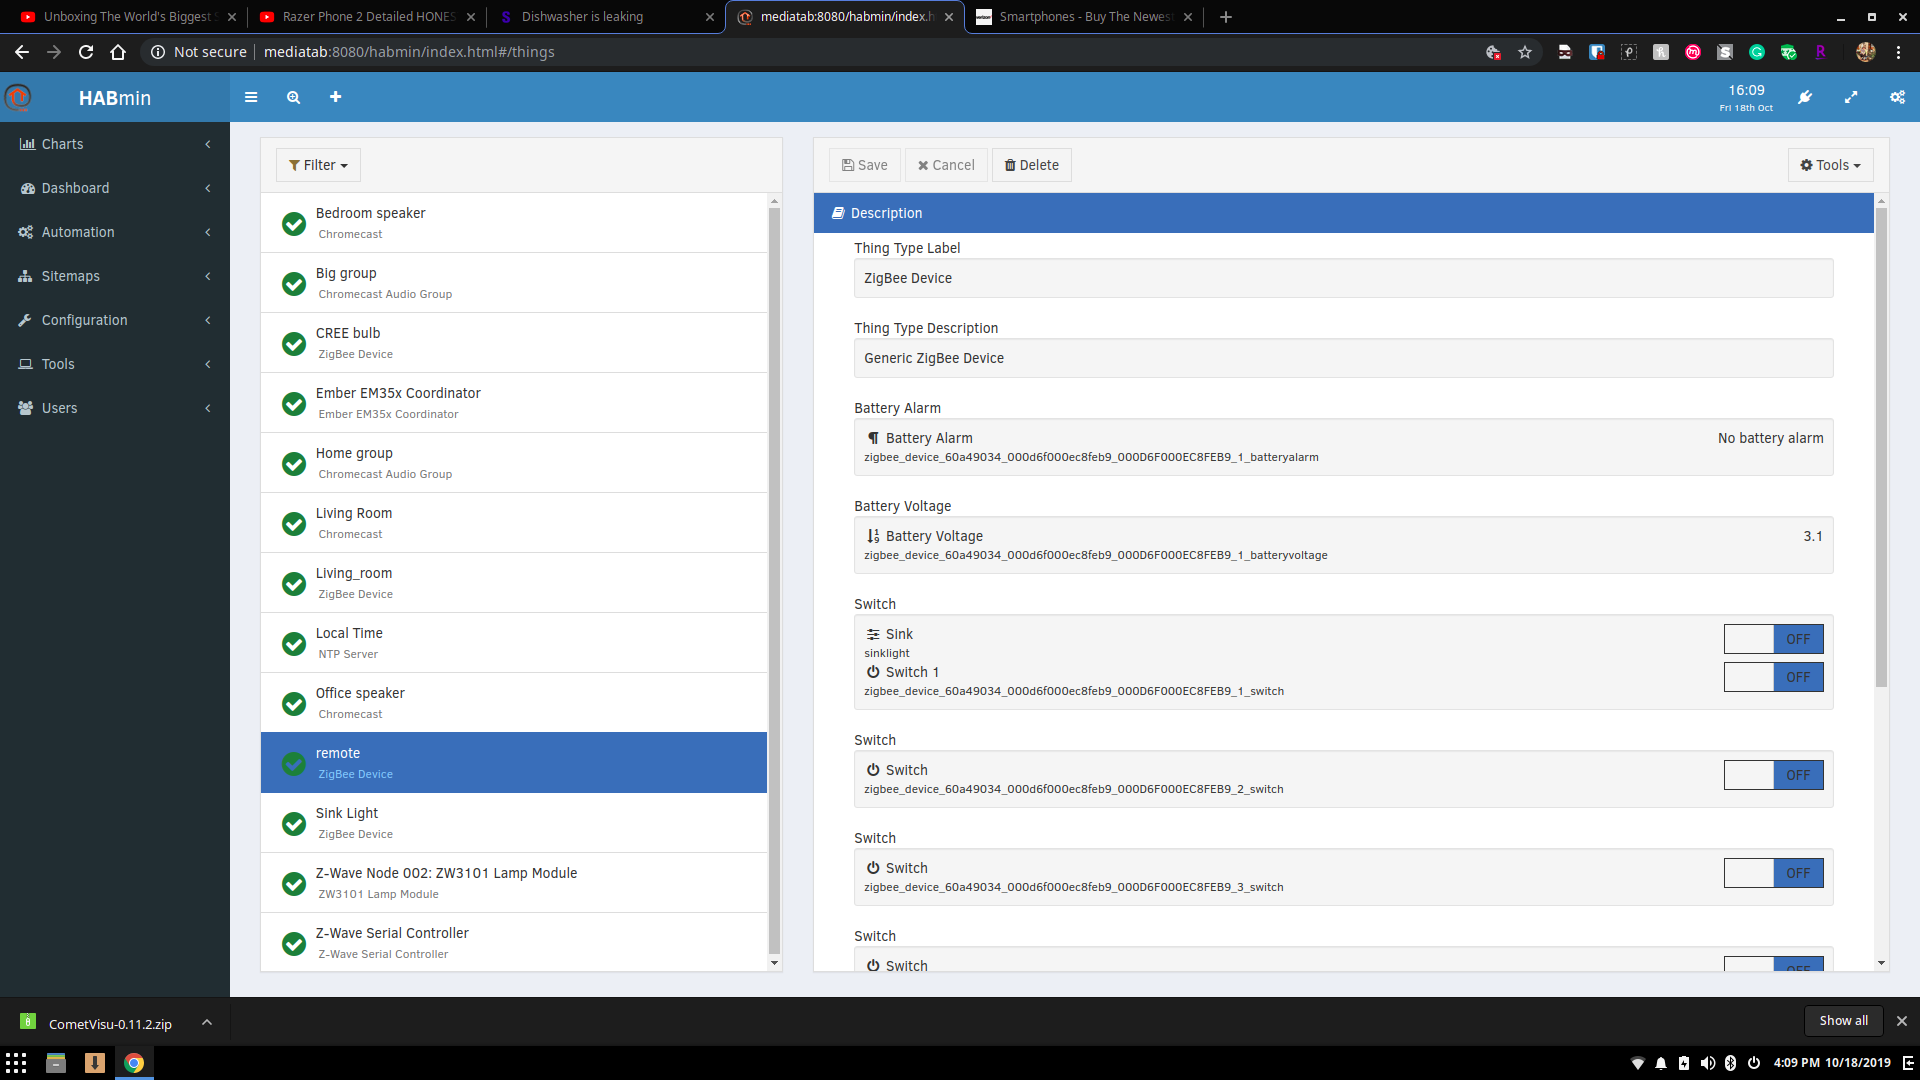Toggle the HABmin sidebar menu hamburger icon
The image size is (1920, 1080).
[x=251, y=97]
